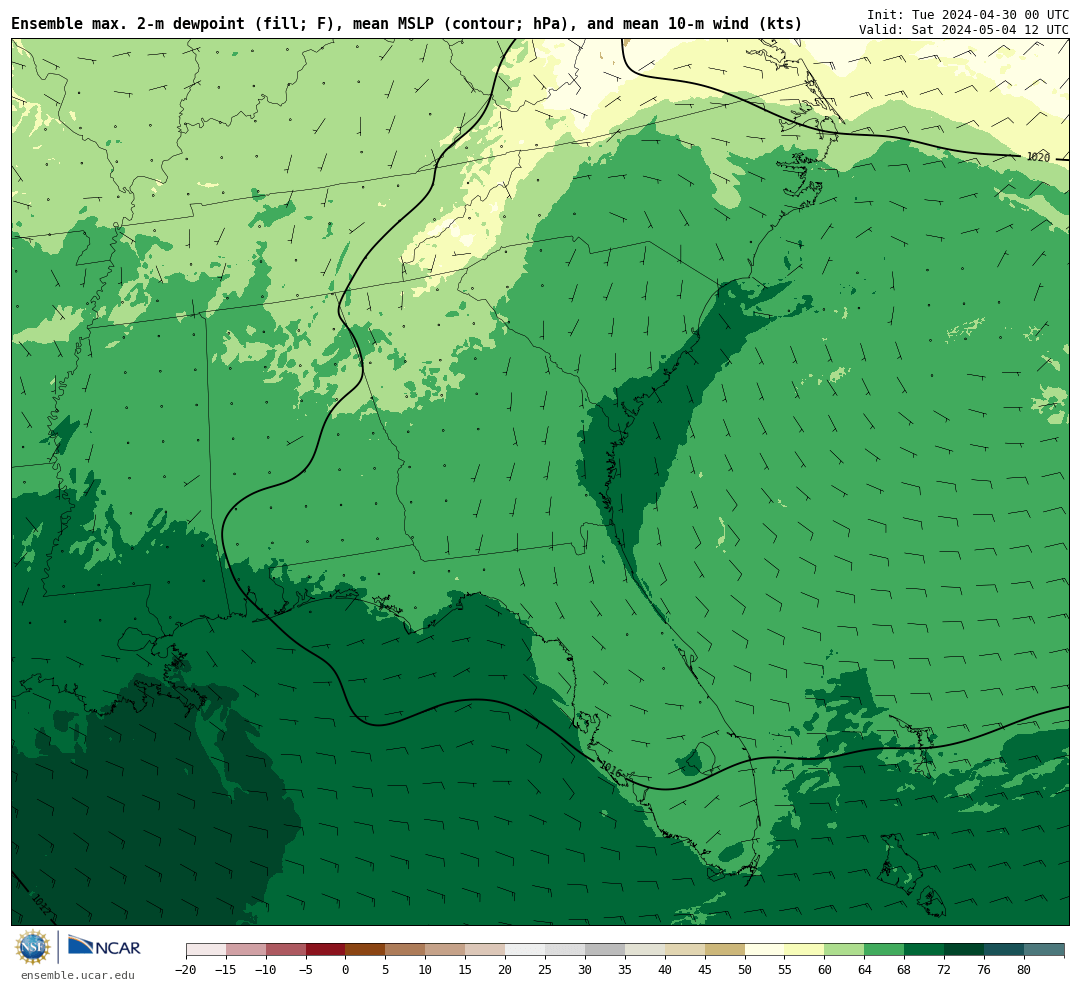1080x988 pixels.
Task: Pick the colorbar swatch between 55 and 60
Action: click(805, 950)
